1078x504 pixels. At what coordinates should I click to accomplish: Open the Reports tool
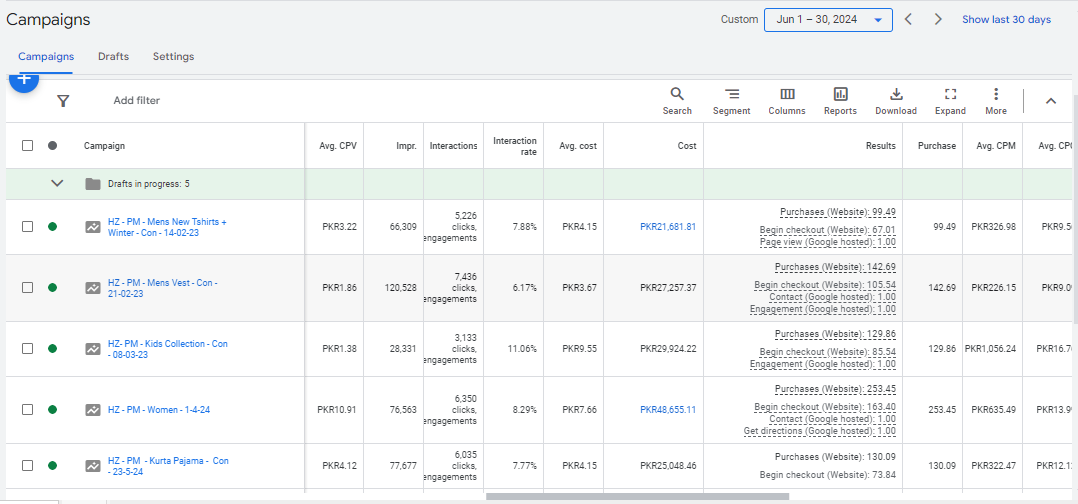click(x=840, y=101)
